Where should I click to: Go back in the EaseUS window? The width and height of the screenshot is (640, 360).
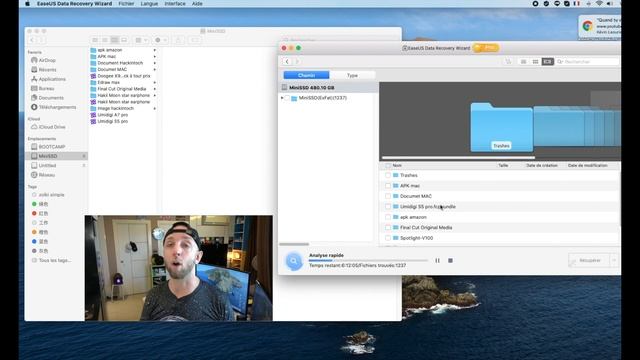coord(287,62)
